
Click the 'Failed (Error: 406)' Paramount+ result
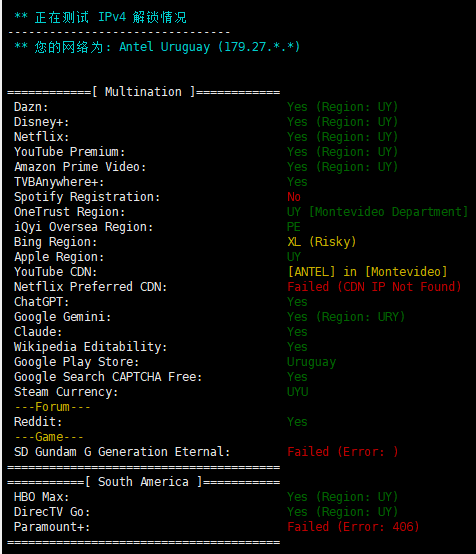point(353,528)
